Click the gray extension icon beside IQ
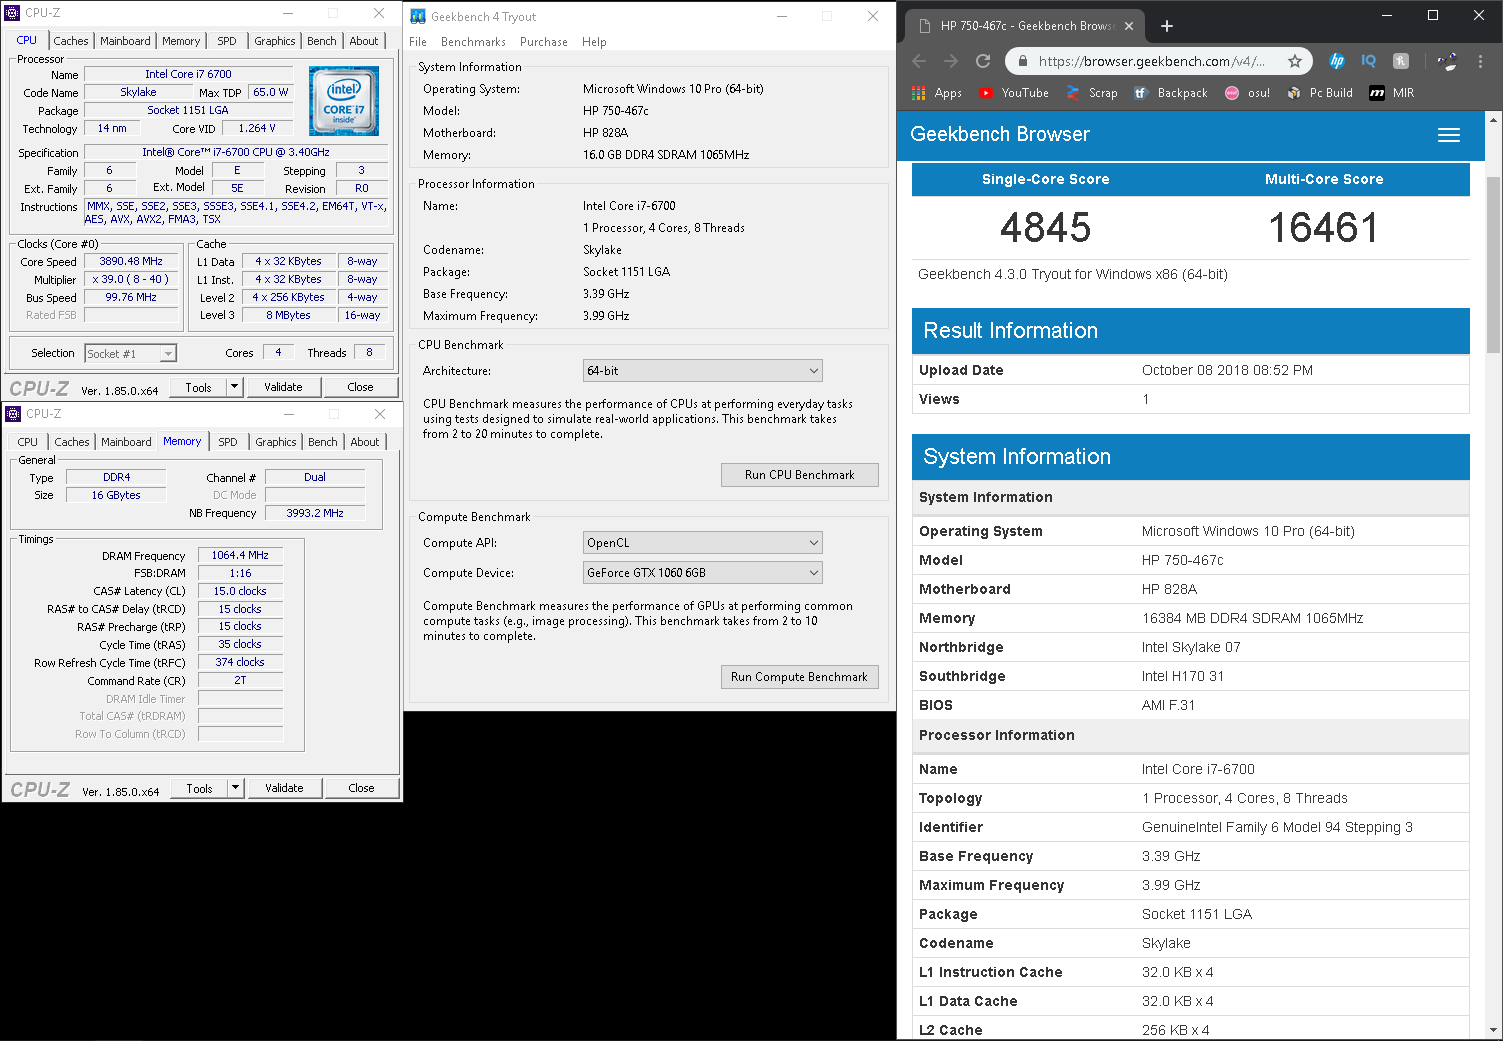The height and width of the screenshot is (1041, 1503). [x=1401, y=61]
